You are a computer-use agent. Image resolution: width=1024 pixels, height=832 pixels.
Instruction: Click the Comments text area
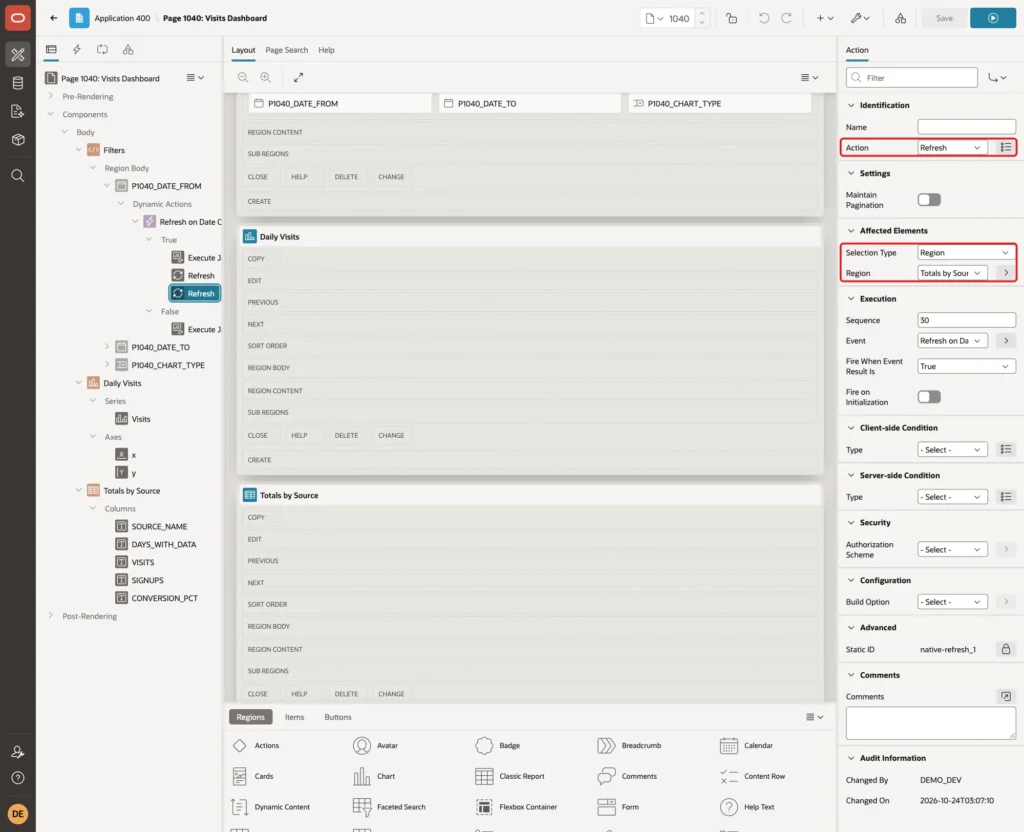pos(931,724)
